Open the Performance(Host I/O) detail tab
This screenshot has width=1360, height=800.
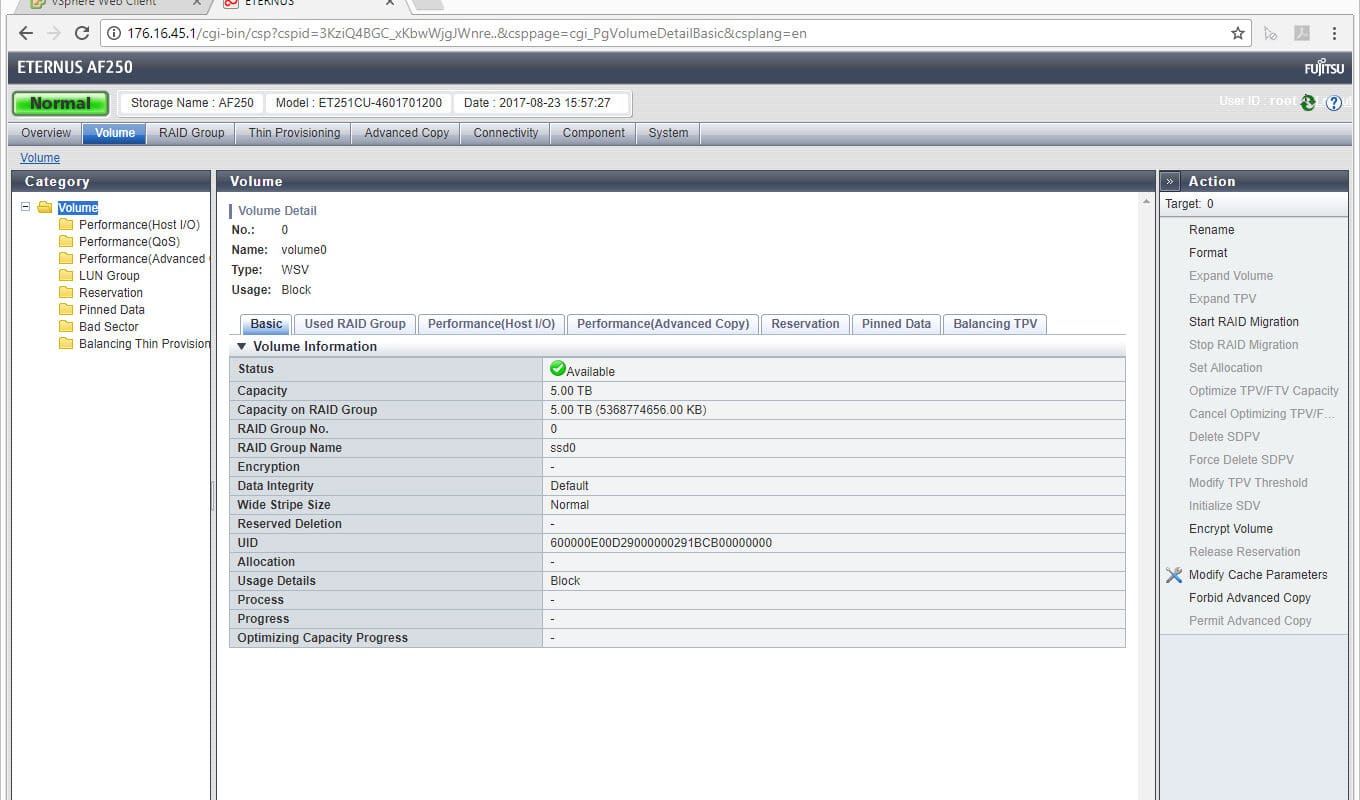pyautogui.click(x=491, y=324)
